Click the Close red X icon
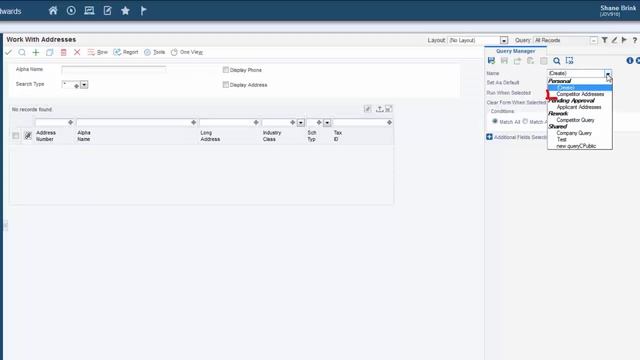 pyautogui.click(x=77, y=52)
